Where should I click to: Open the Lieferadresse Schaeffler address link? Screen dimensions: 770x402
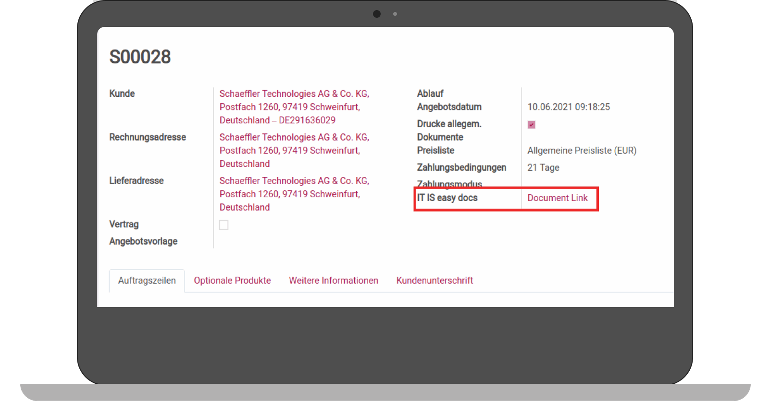[294, 181]
